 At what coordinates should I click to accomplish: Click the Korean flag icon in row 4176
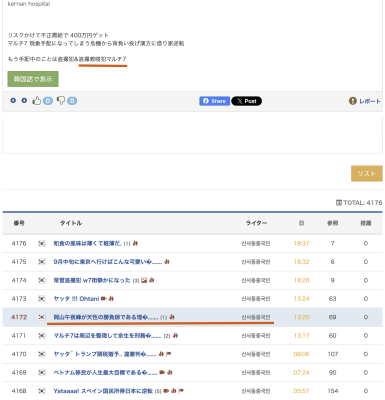coord(42,244)
